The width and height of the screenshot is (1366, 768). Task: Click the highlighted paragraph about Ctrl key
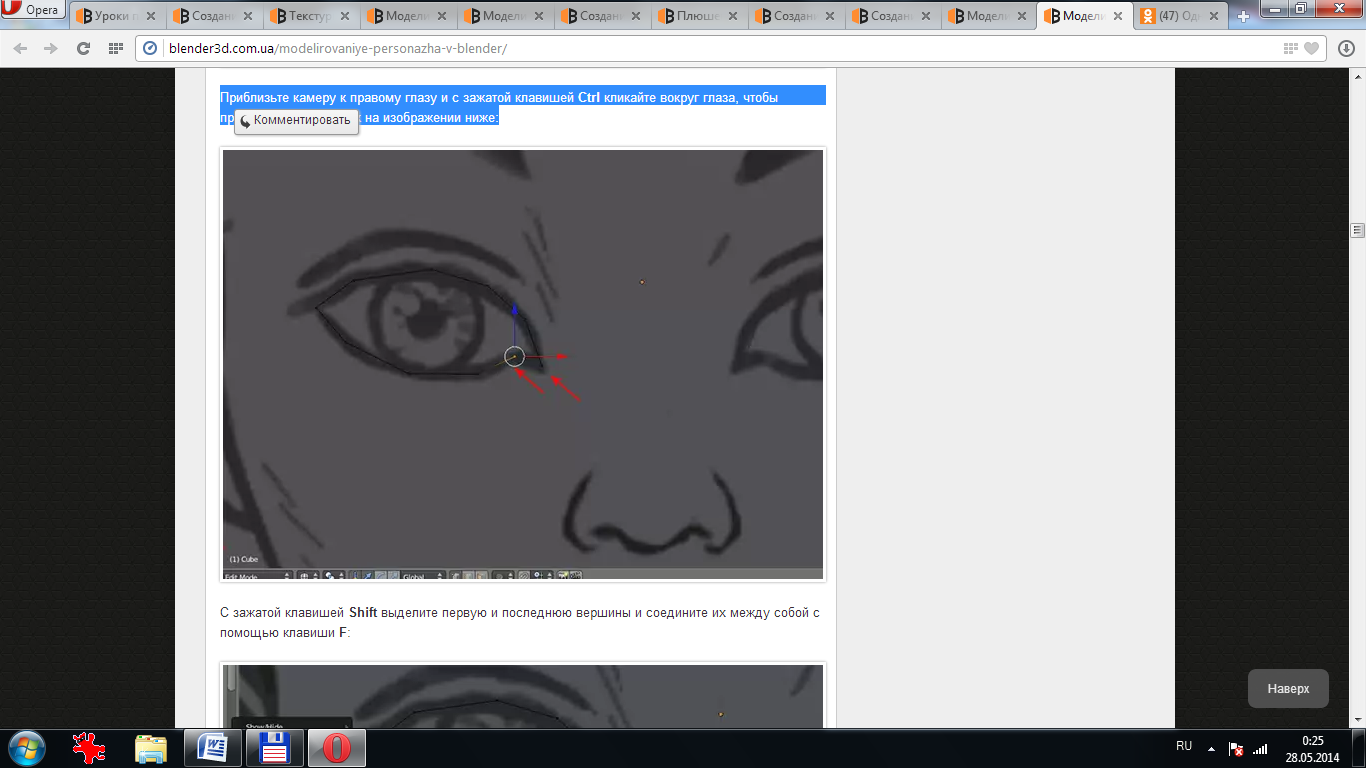click(523, 107)
